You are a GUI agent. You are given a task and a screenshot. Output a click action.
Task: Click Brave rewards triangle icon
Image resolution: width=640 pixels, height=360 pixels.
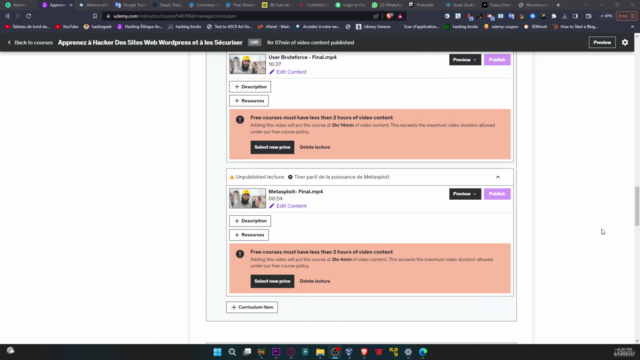400,16
